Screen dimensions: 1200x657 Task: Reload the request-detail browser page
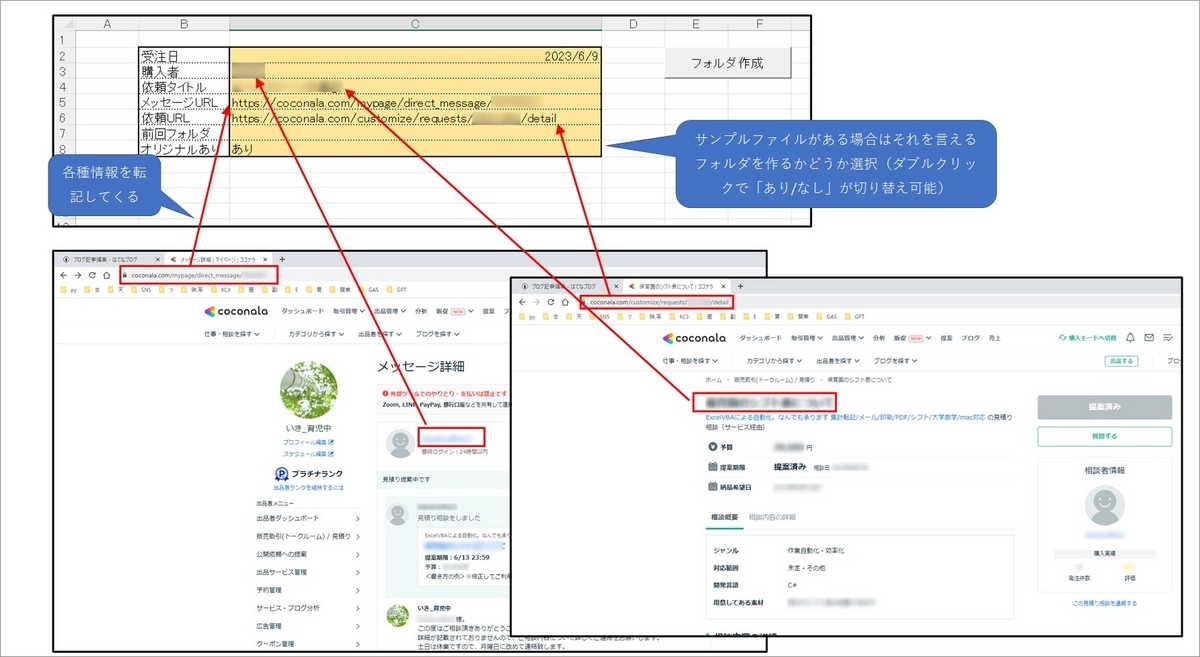click(552, 301)
